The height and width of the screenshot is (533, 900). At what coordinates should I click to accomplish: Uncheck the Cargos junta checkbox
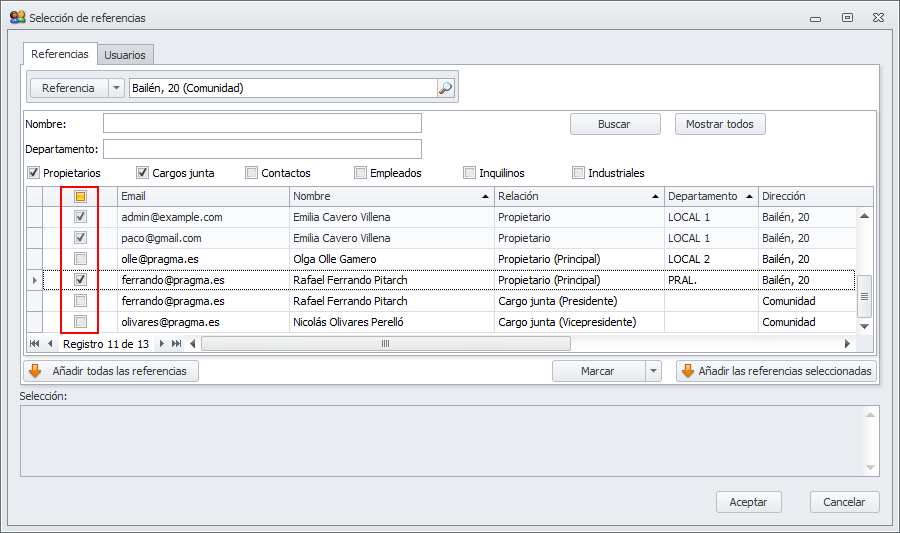pyautogui.click(x=143, y=173)
